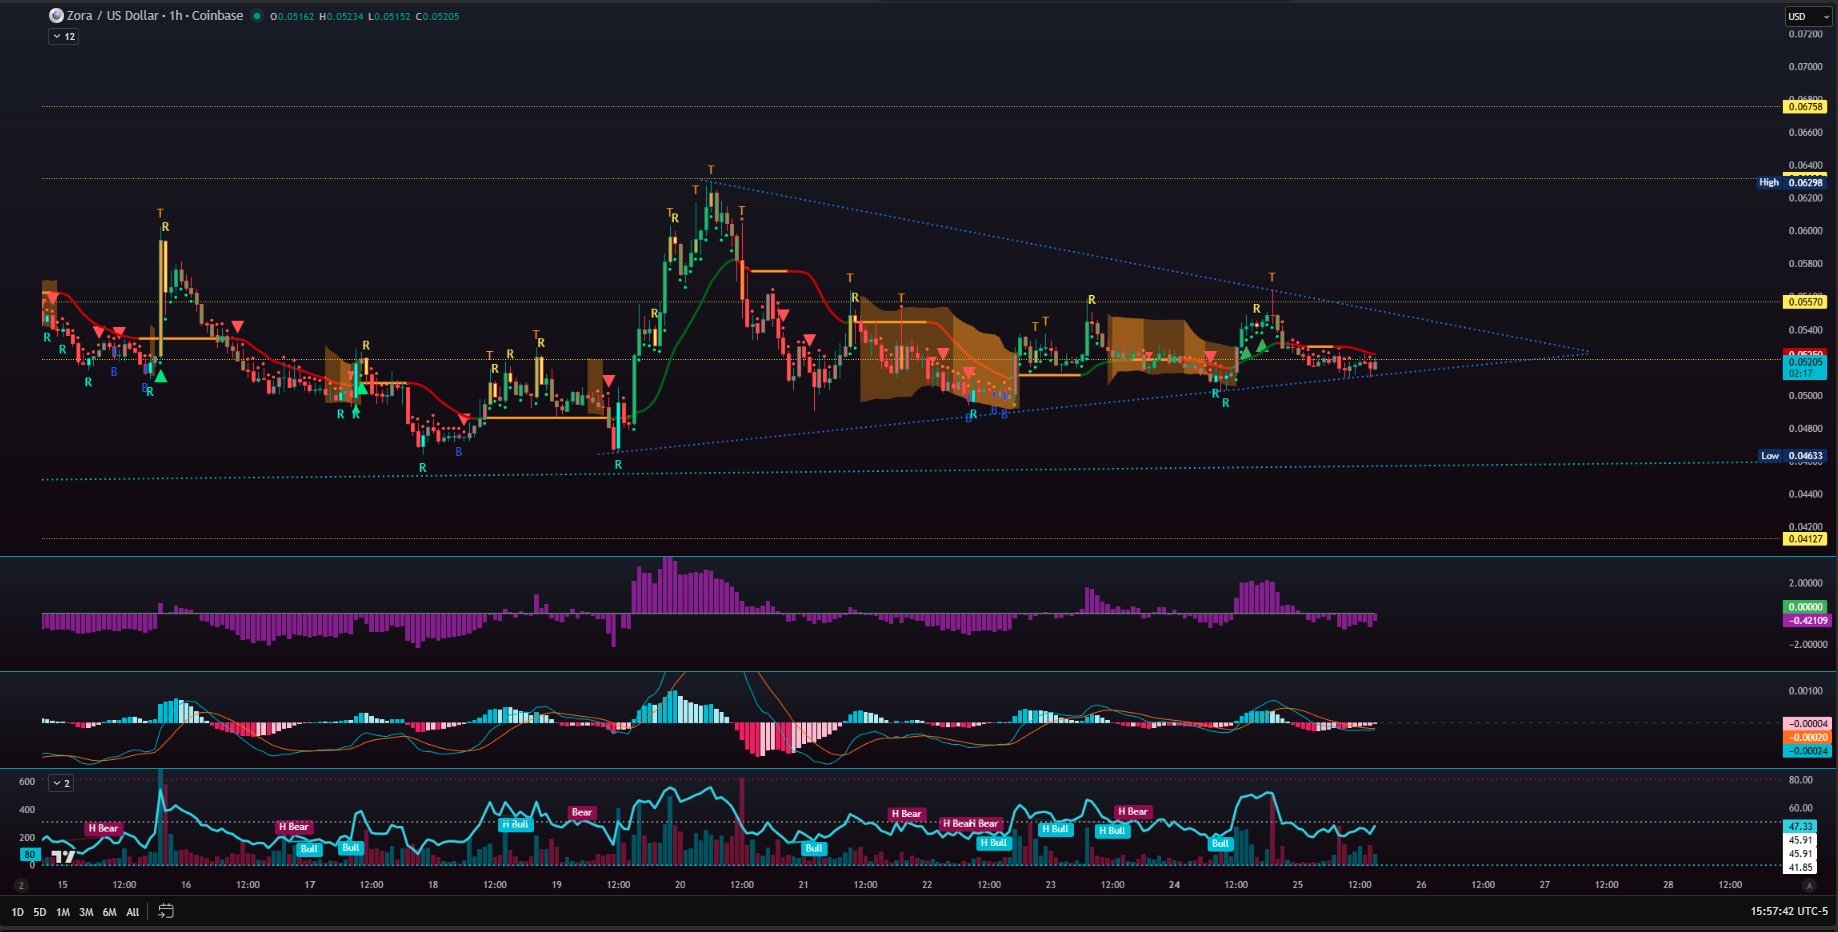Click the yellow 0.04127 price label
1838x932 pixels.
point(1805,539)
